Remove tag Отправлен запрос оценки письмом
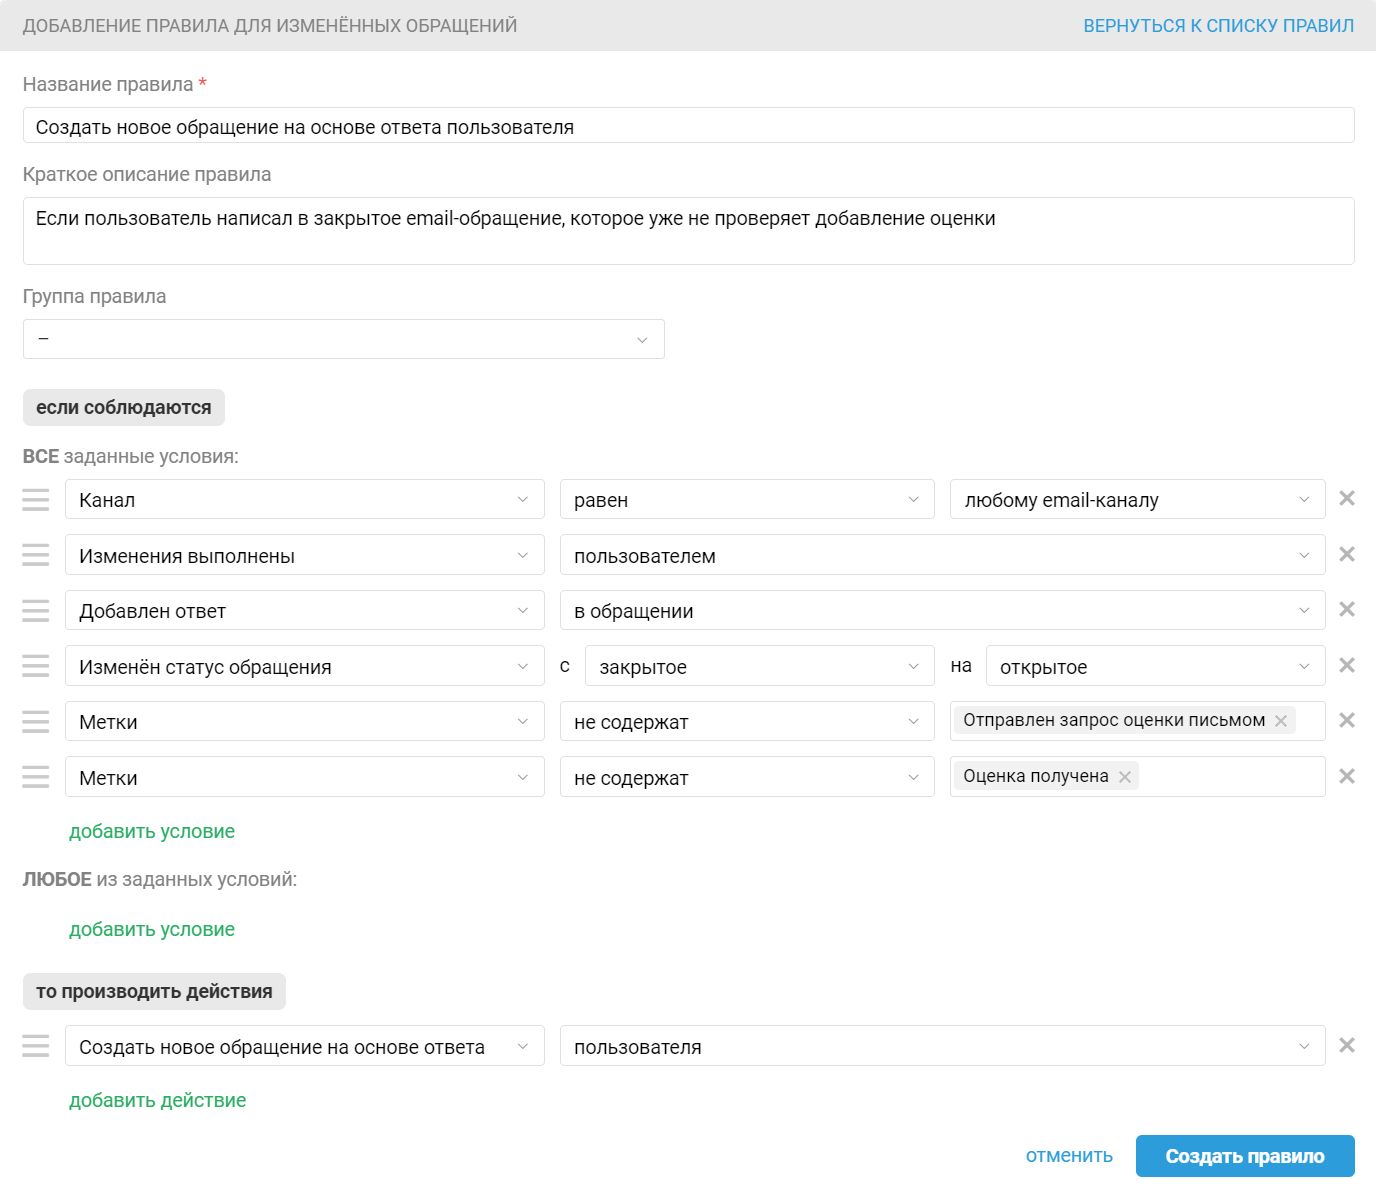Viewport: 1376px width, 1198px height. click(1281, 721)
